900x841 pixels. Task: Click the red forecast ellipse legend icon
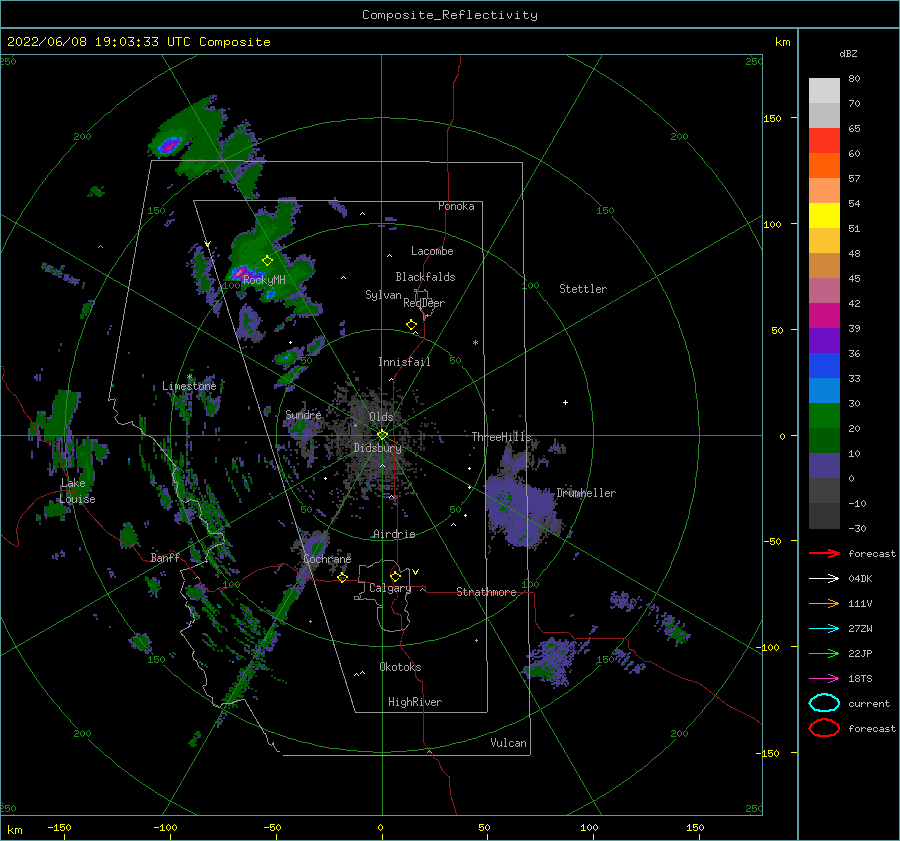(824, 728)
